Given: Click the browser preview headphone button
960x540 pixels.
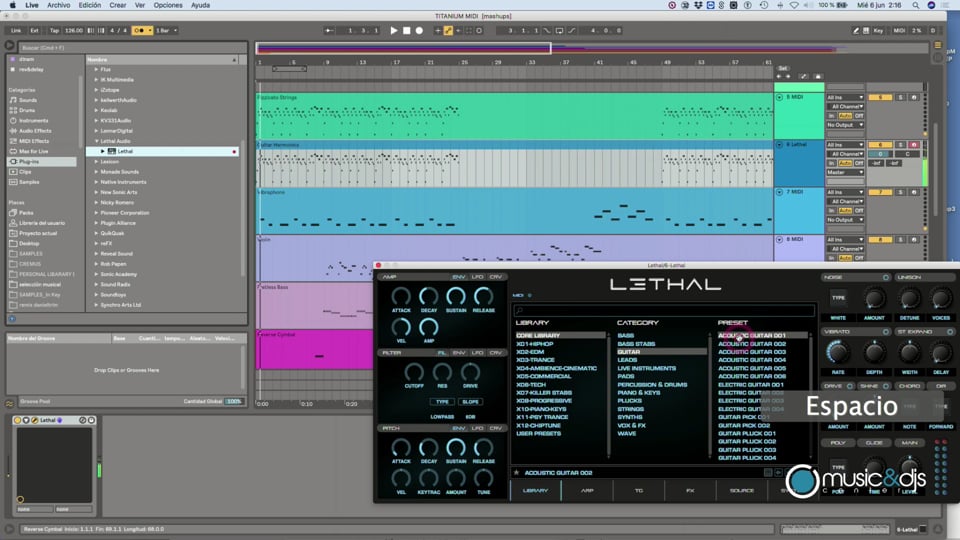Looking at the screenshot, I should pos(12,318).
